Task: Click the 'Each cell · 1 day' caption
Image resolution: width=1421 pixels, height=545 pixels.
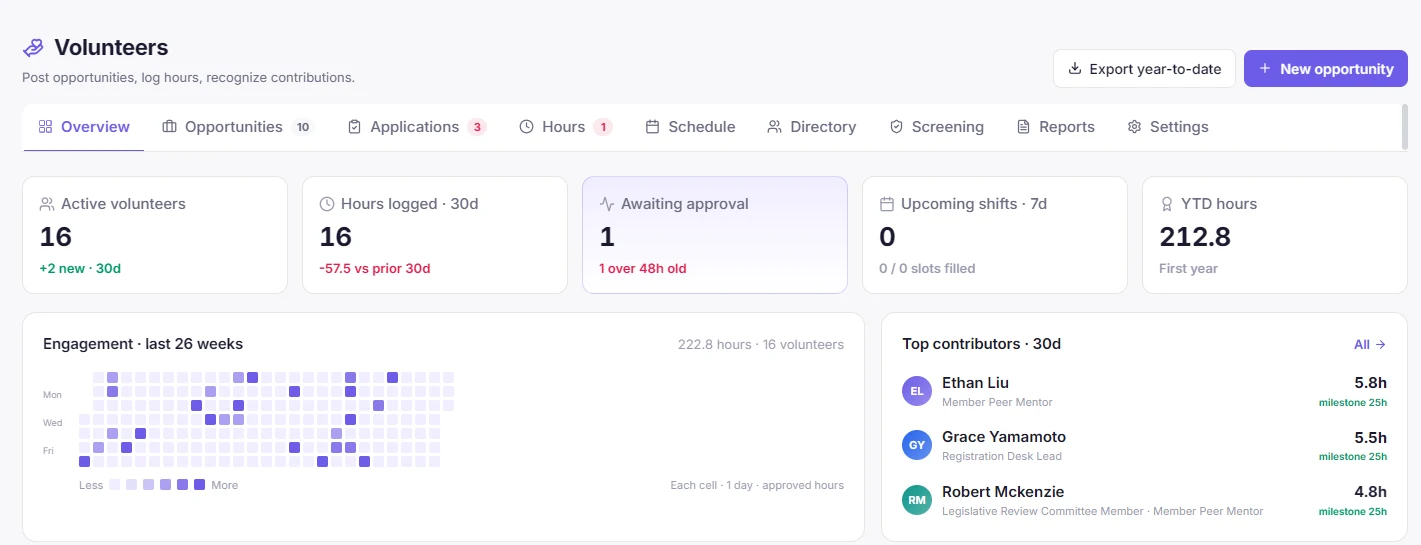Action: (x=757, y=485)
